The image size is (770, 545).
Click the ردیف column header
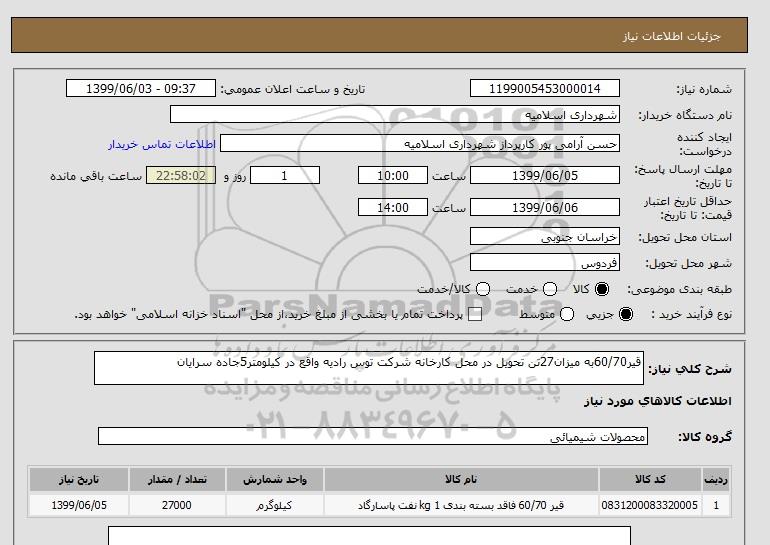[716, 480]
